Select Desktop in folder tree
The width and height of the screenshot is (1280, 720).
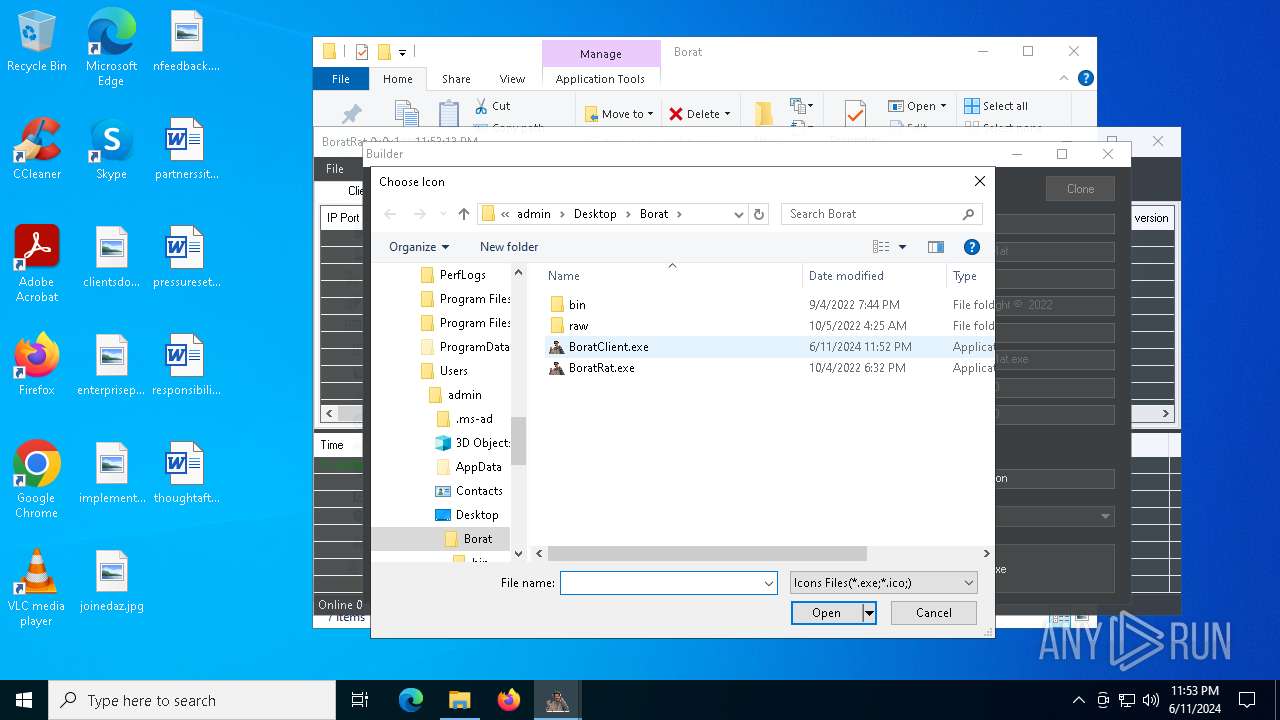tap(477, 515)
